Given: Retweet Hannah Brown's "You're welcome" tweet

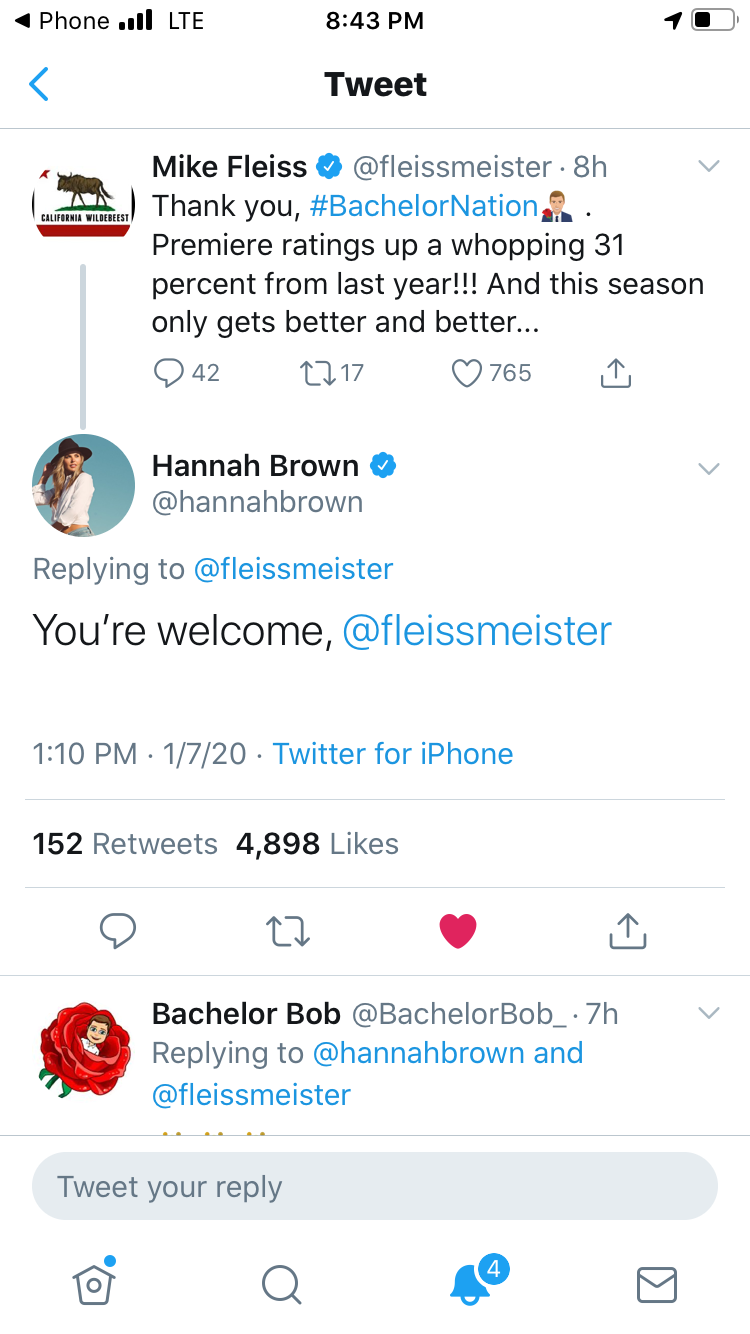Looking at the screenshot, I should [x=288, y=931].
